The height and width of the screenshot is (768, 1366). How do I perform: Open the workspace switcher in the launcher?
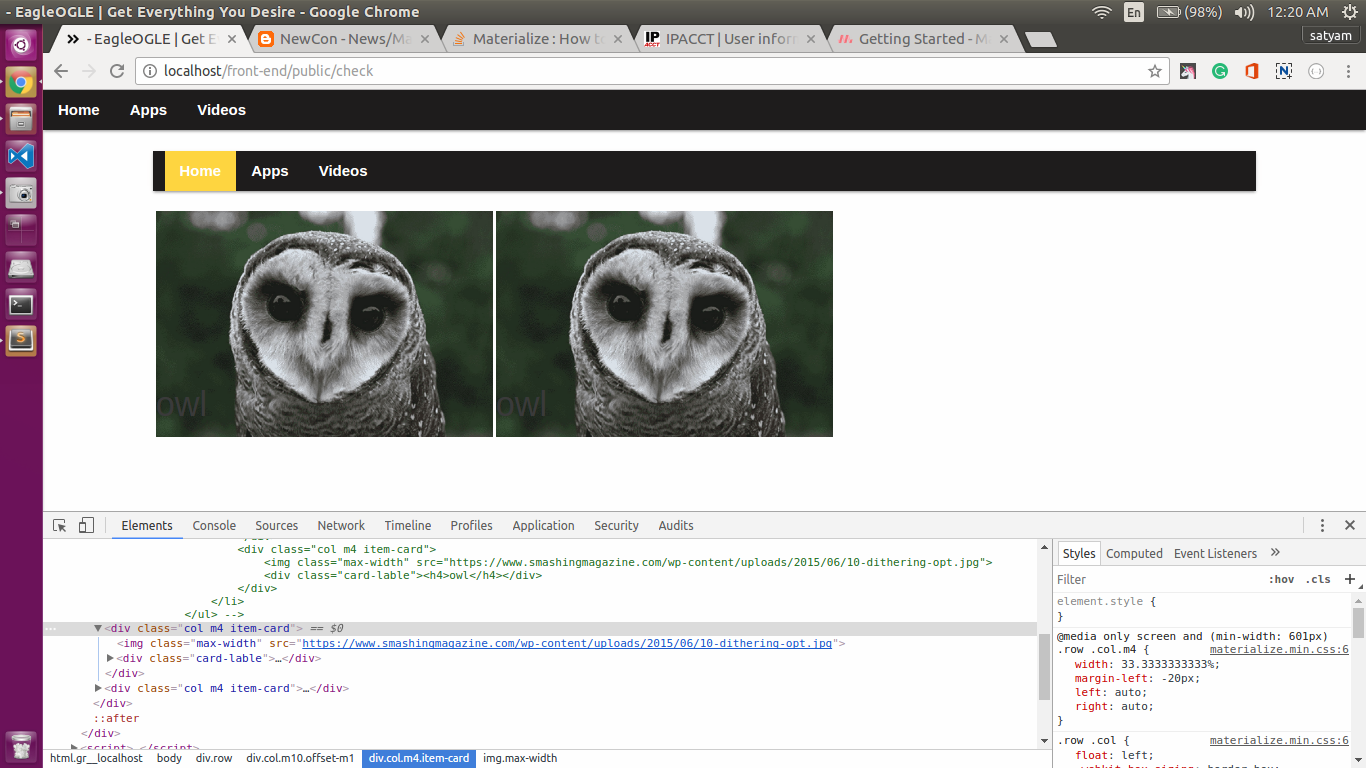[22, 230]
